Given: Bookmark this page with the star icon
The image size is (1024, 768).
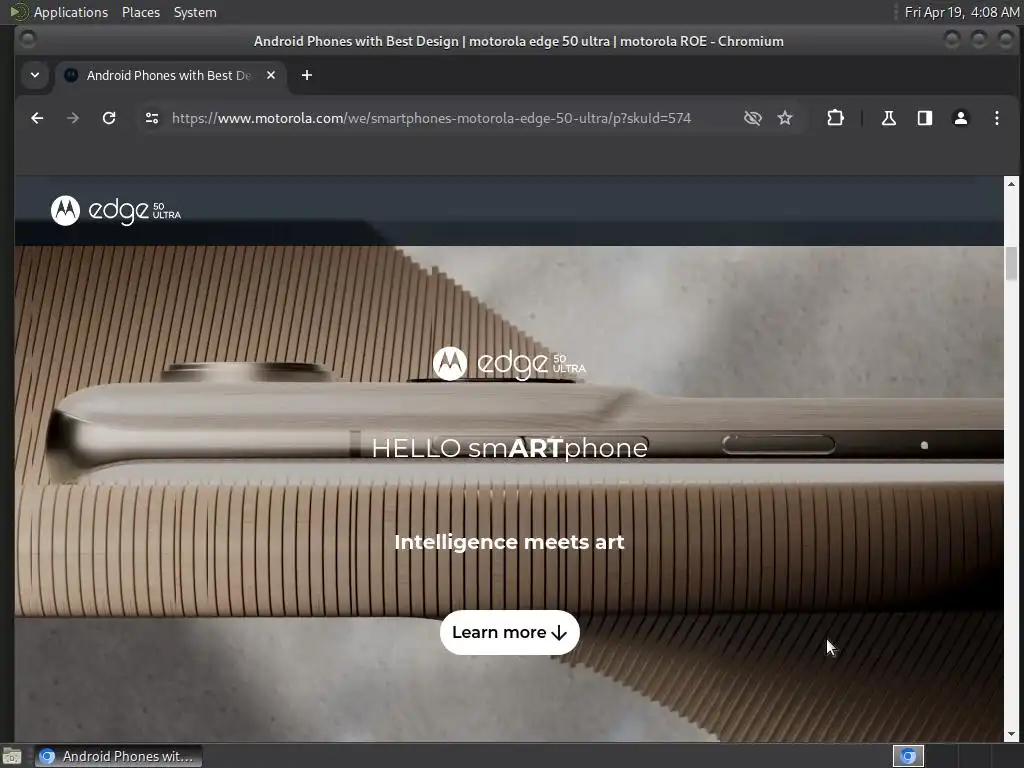Looking at the screenshot, I should (x=785, y=118).
